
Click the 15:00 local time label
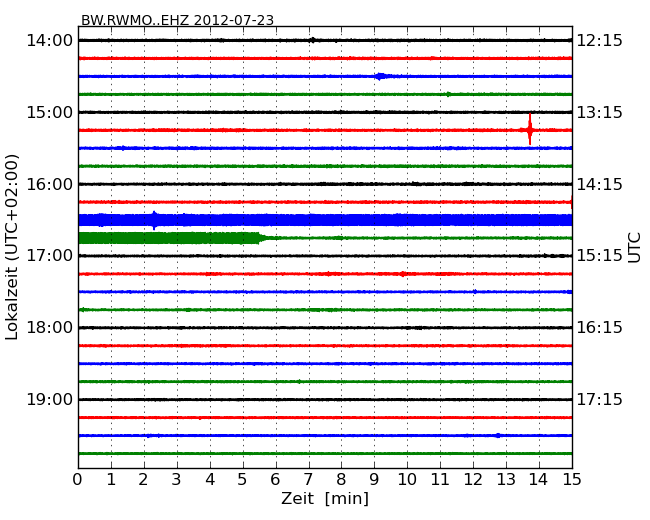click(x=49, y=112)
